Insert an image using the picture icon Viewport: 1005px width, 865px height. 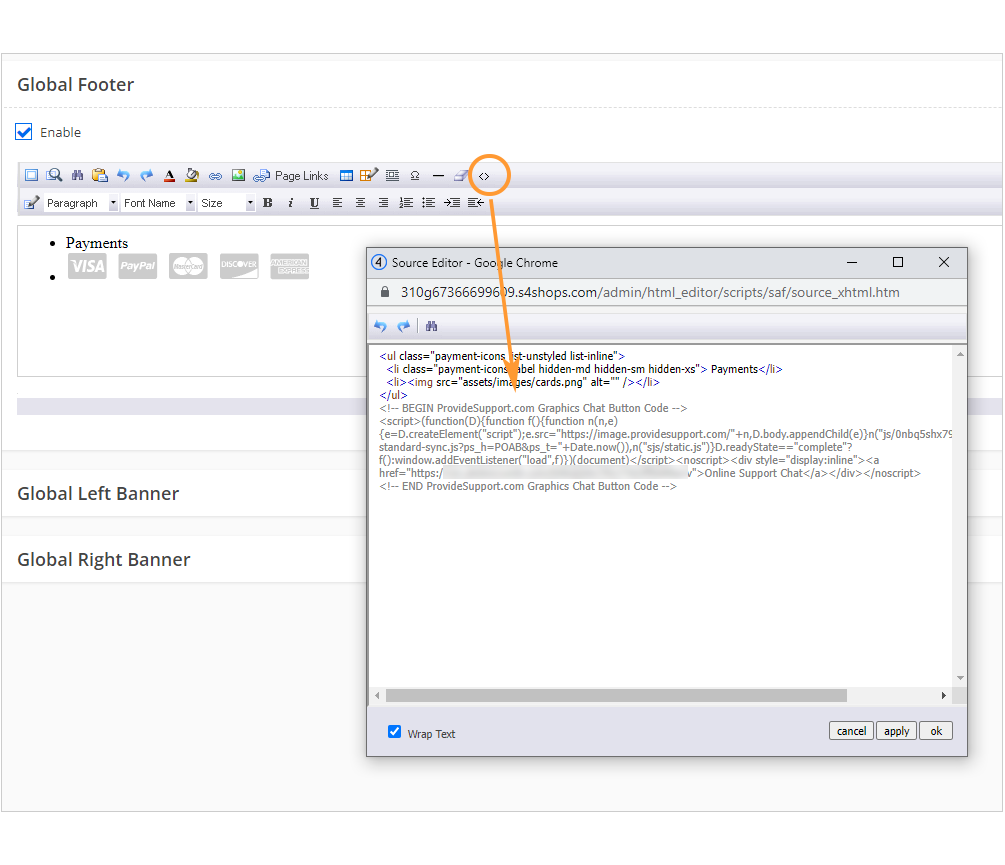pyautogui.click(x=238, y=175)
